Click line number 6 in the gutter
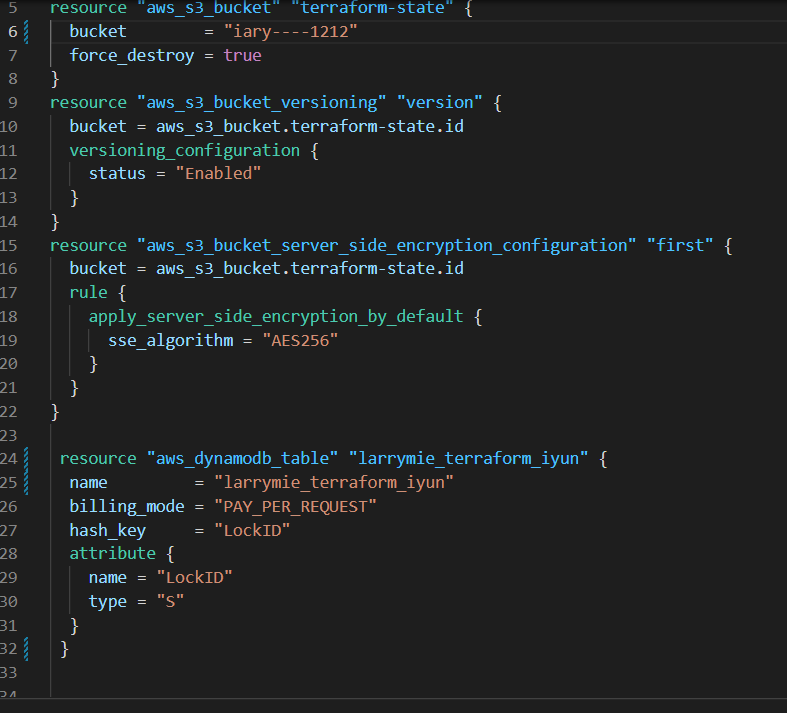The width and height of the screenshot is (787, 713). point(13,32)
